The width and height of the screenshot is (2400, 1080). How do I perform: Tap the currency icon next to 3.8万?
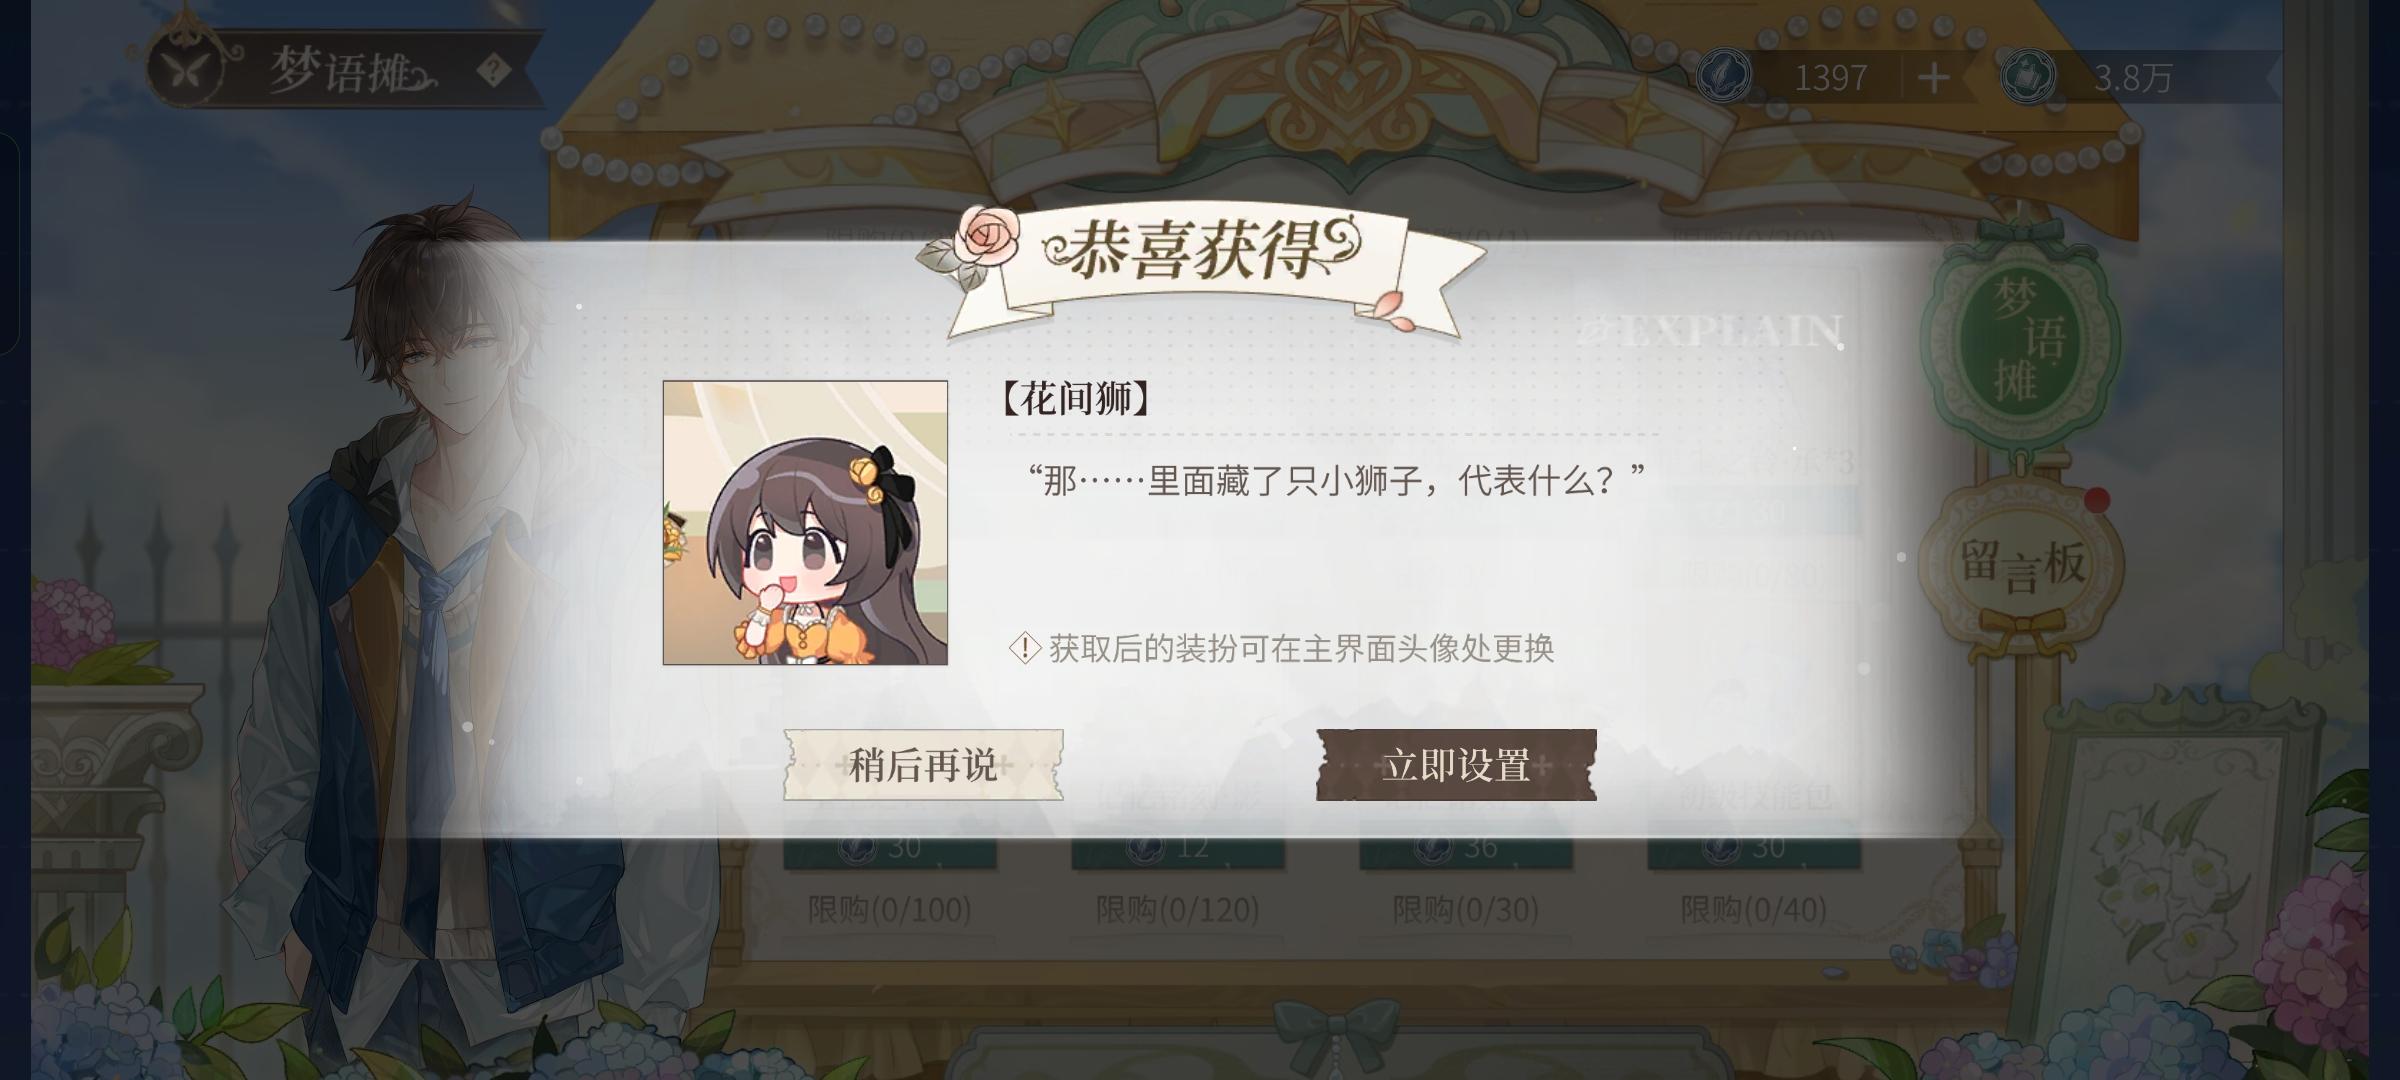tap(2029, 76)
